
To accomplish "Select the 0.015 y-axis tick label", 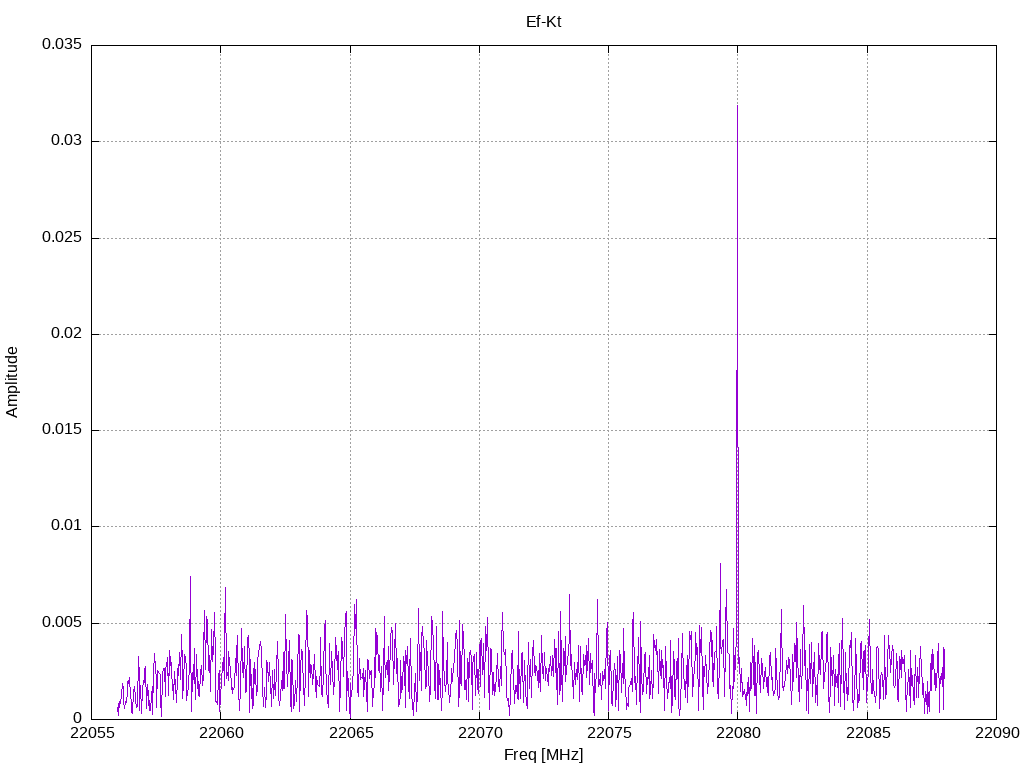I will (61, 430).
